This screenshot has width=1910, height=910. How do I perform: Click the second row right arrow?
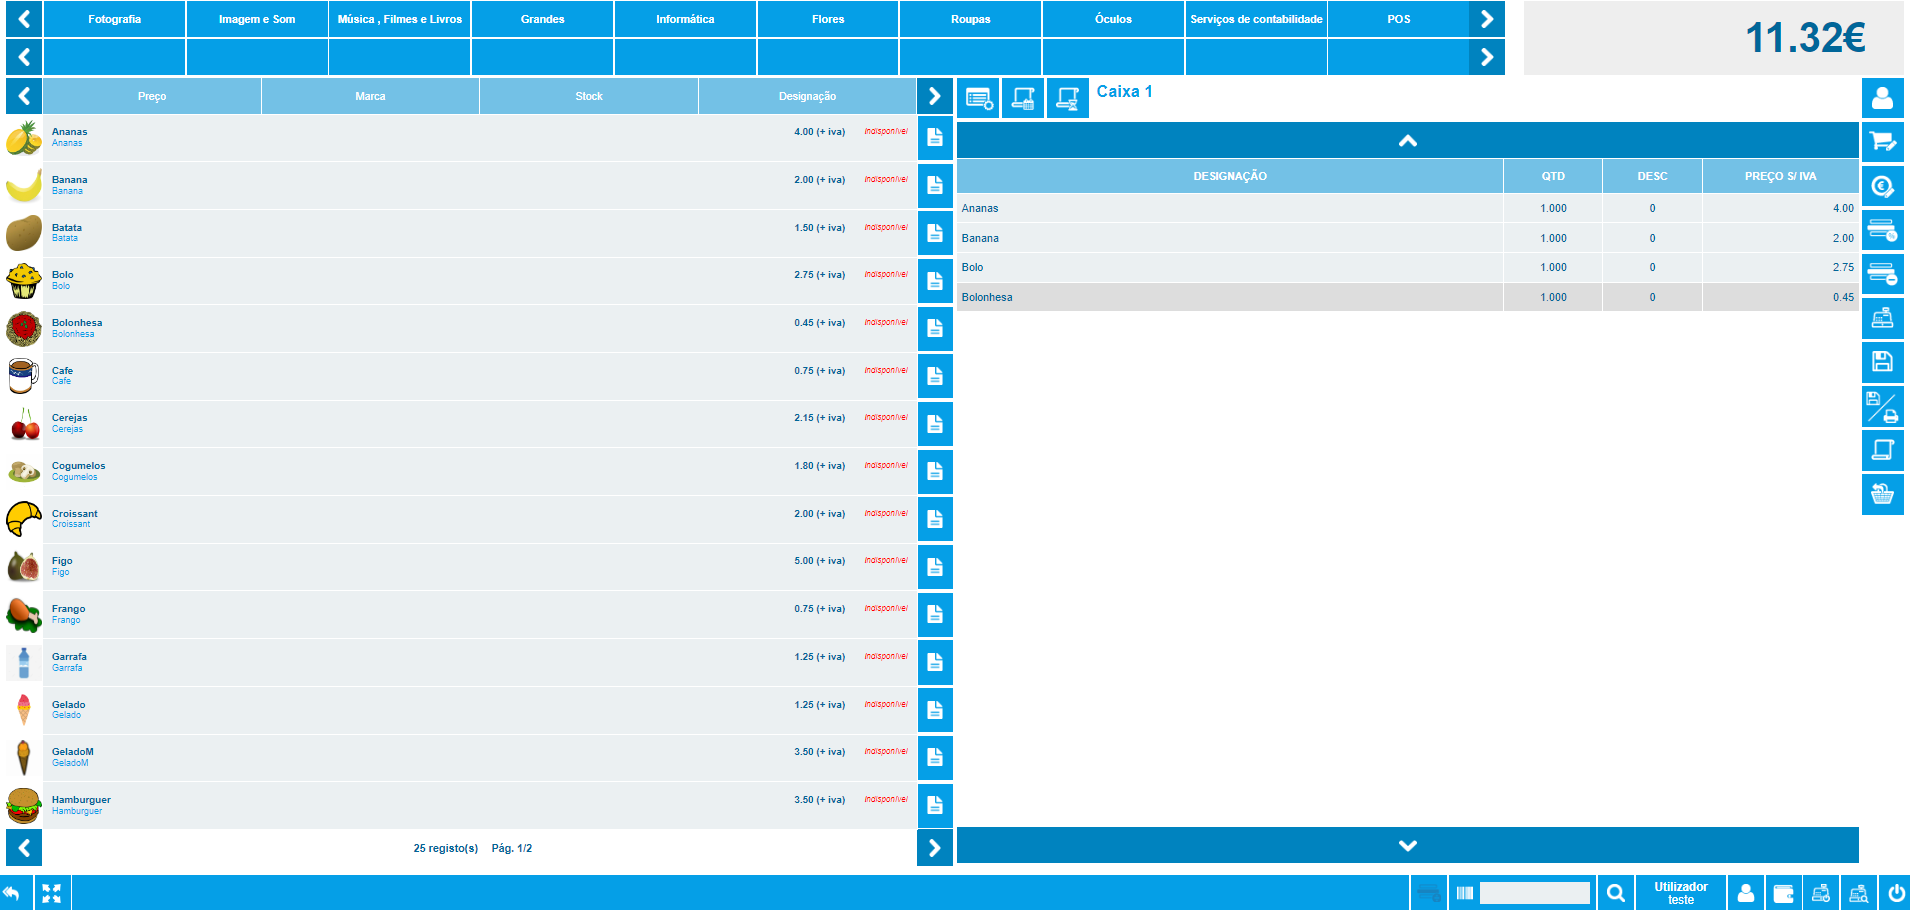1487,57
